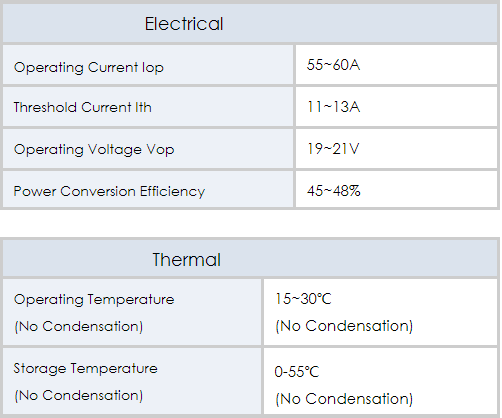
Task: Select the Threshold Current Ith label
Action: click(x=83, y=107)
